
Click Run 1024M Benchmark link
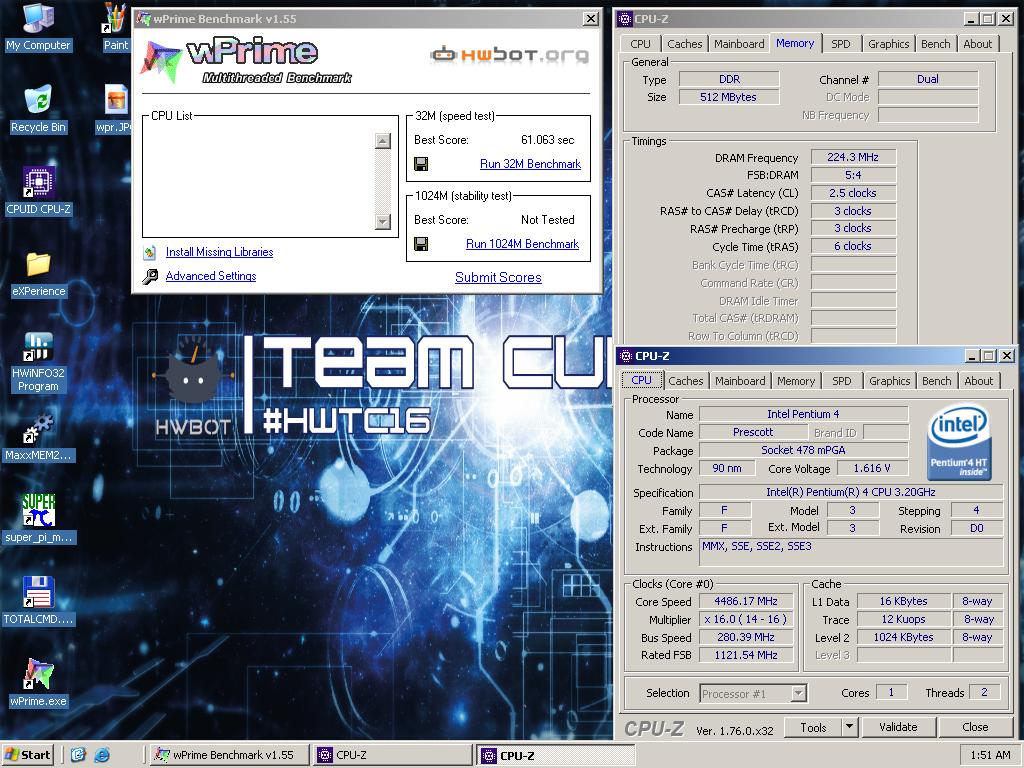tap(522, 244)
